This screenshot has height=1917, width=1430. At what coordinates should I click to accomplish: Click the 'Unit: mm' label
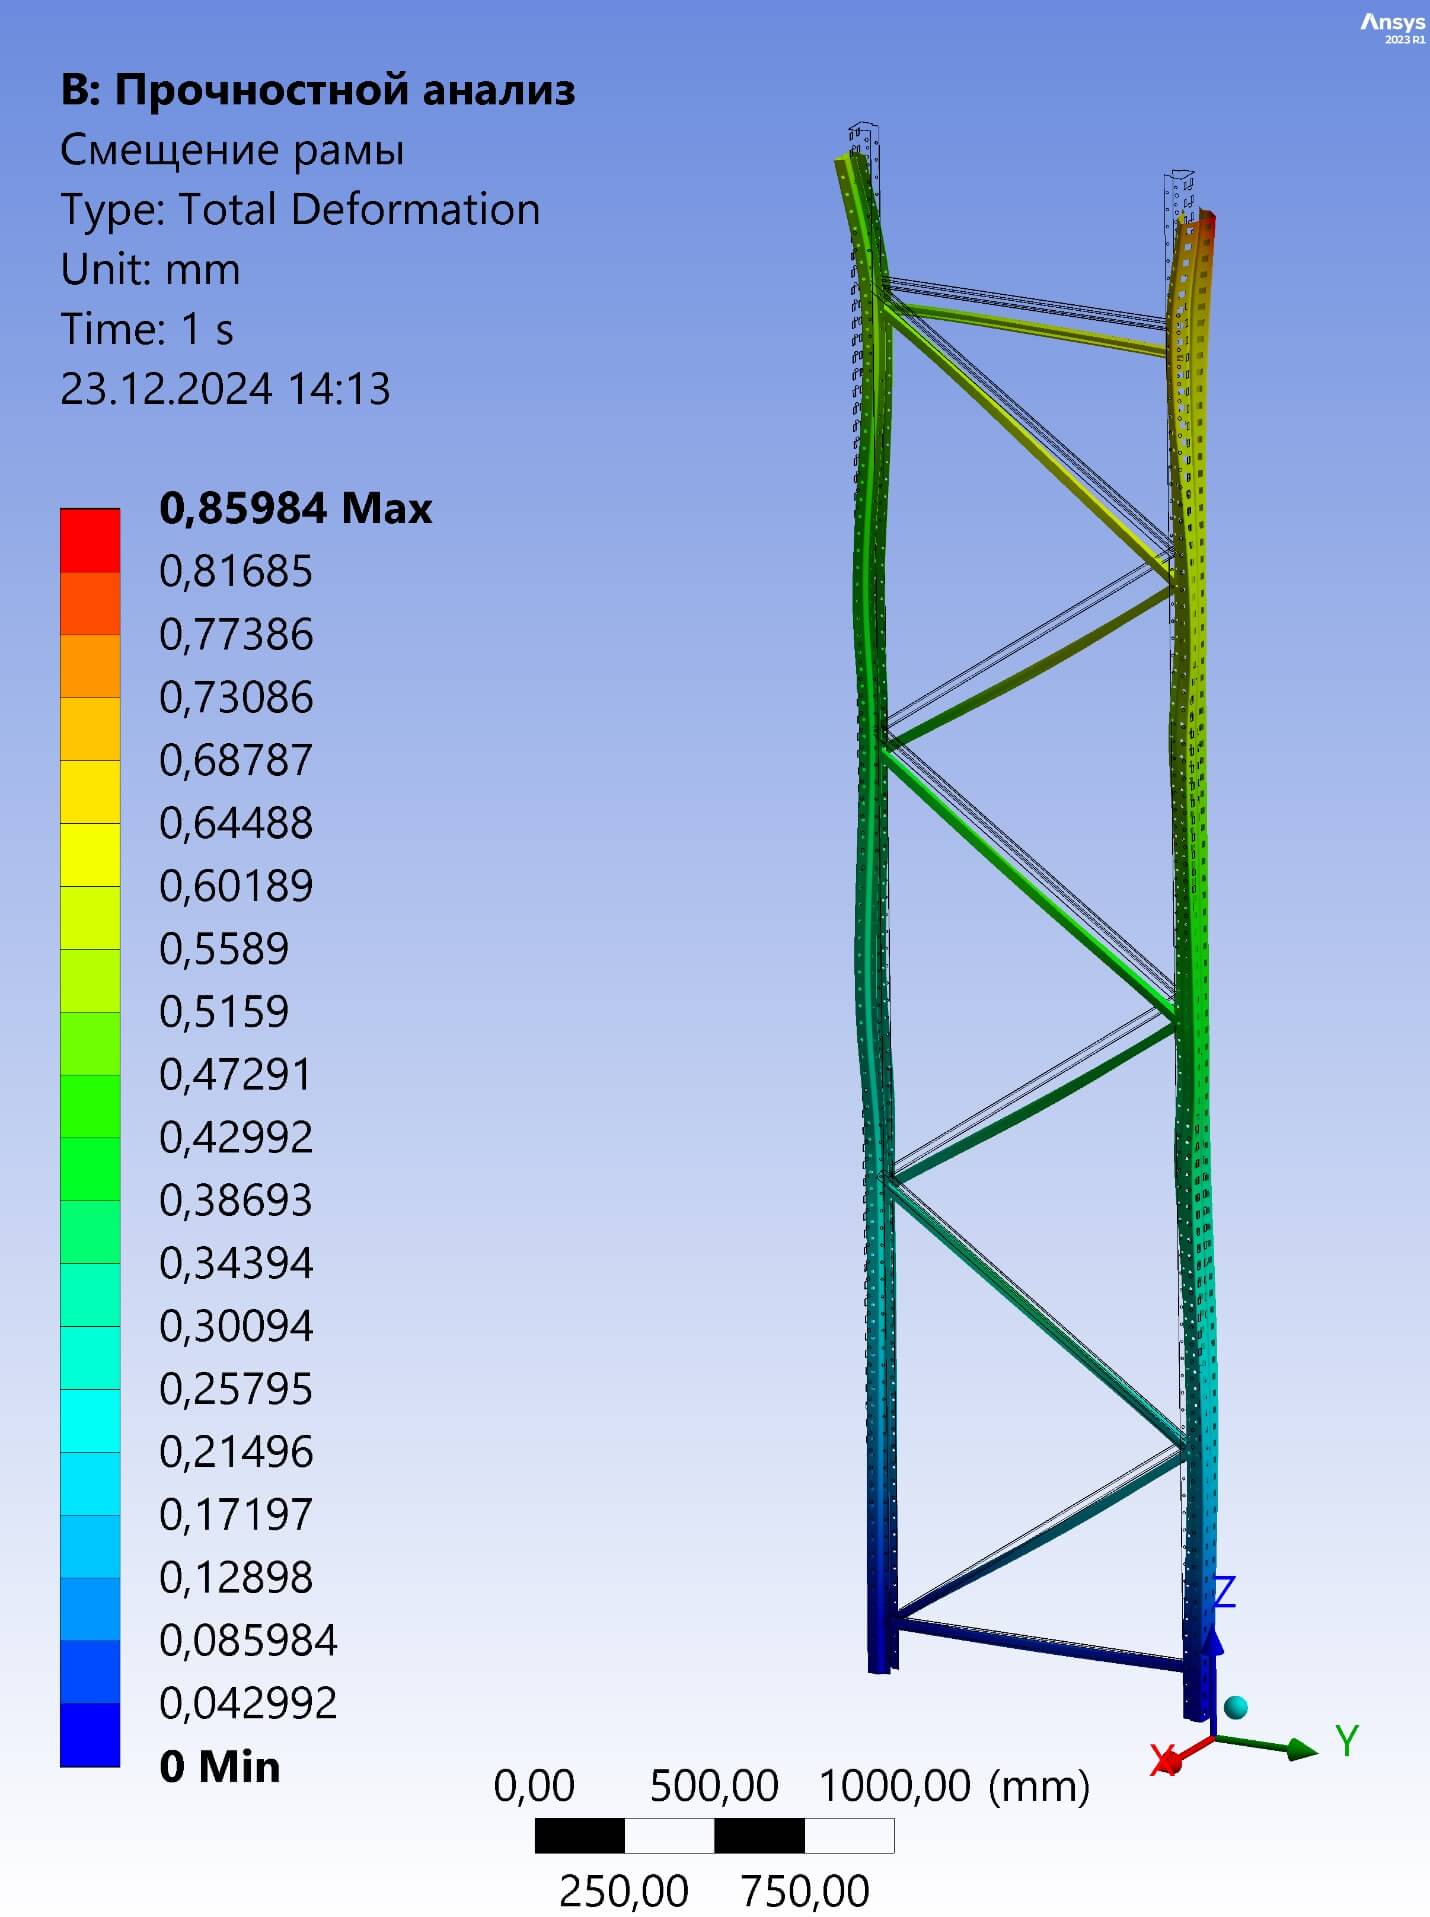(x=150, y=270)
